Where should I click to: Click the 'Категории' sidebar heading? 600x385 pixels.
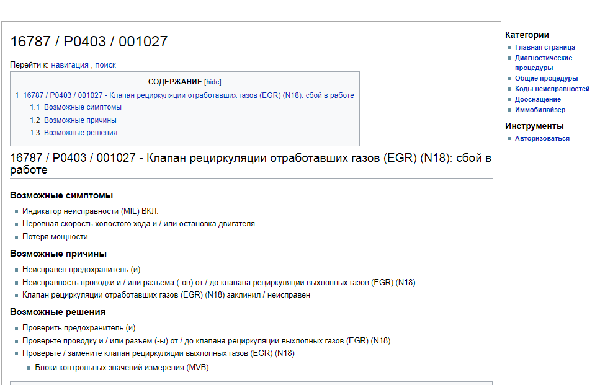coord(527,35)
